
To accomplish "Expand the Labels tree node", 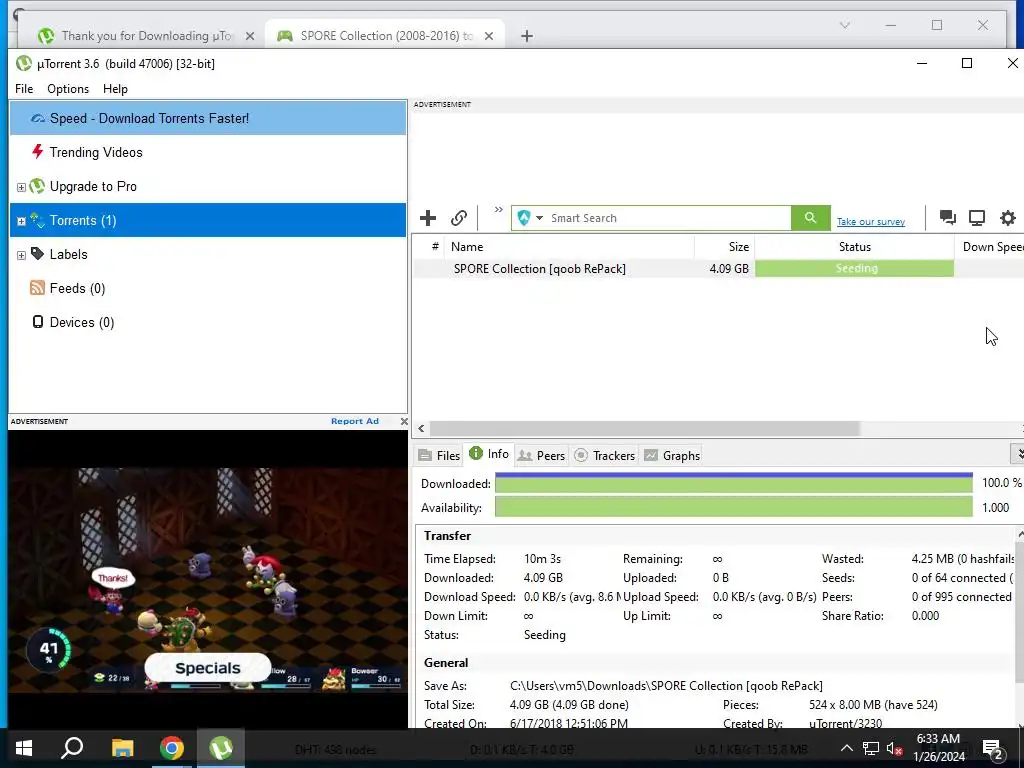I will click(21, 255).
